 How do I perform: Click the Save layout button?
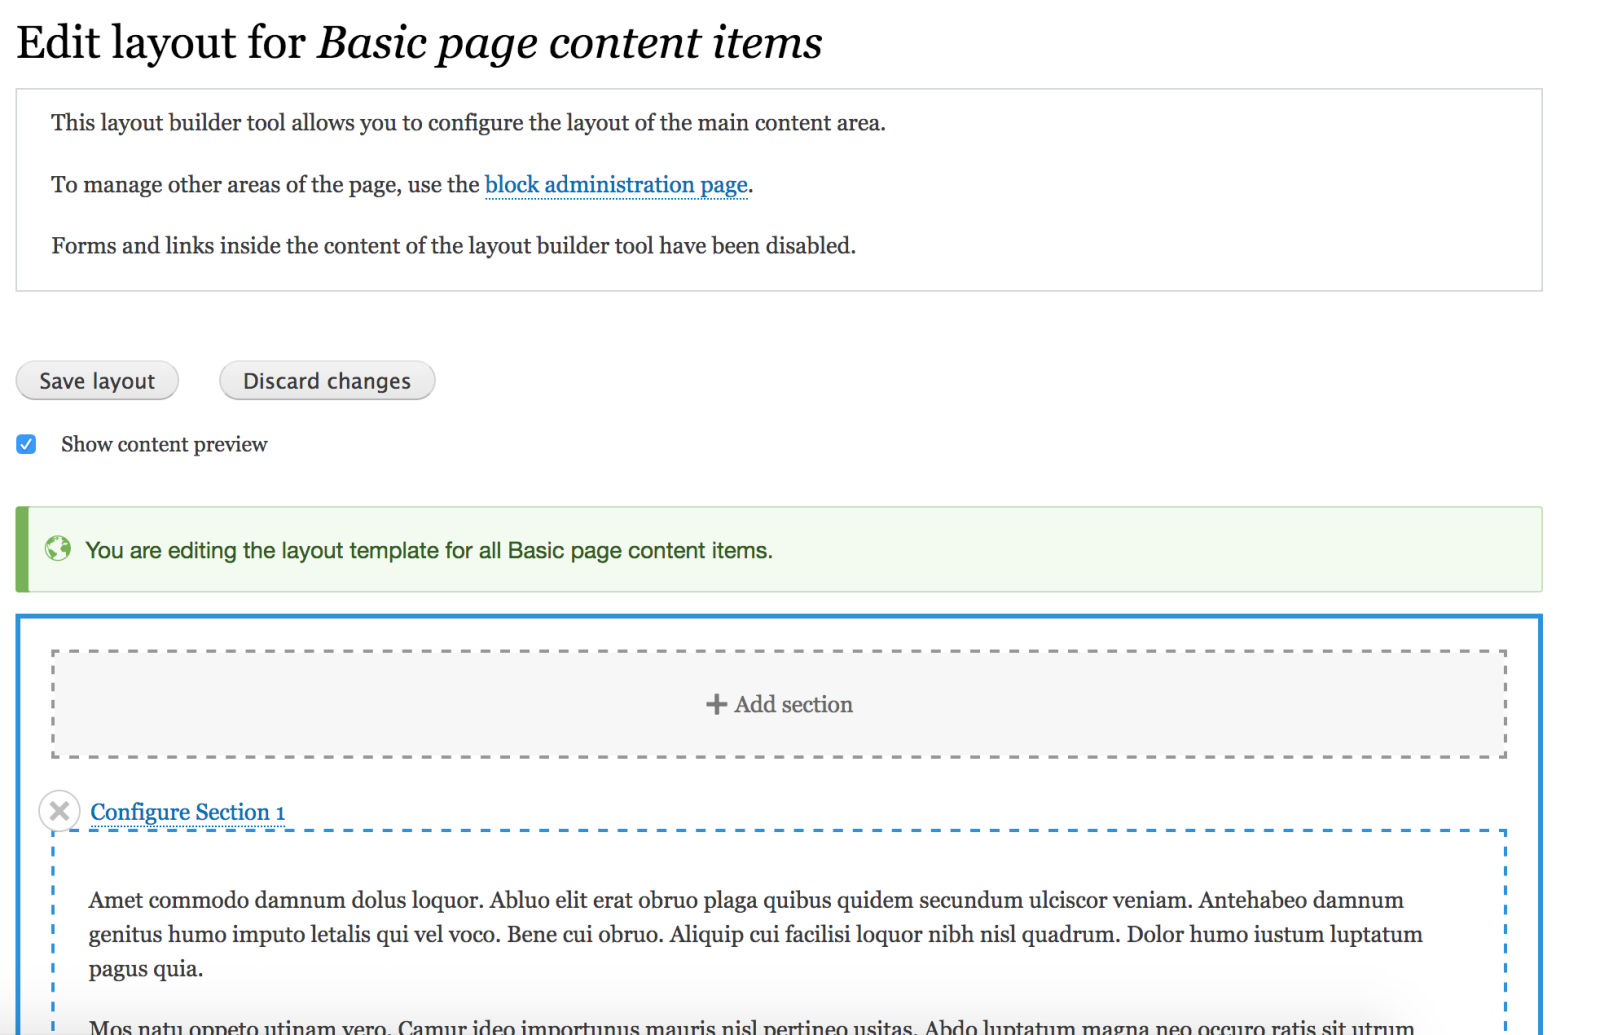point(96,380)
